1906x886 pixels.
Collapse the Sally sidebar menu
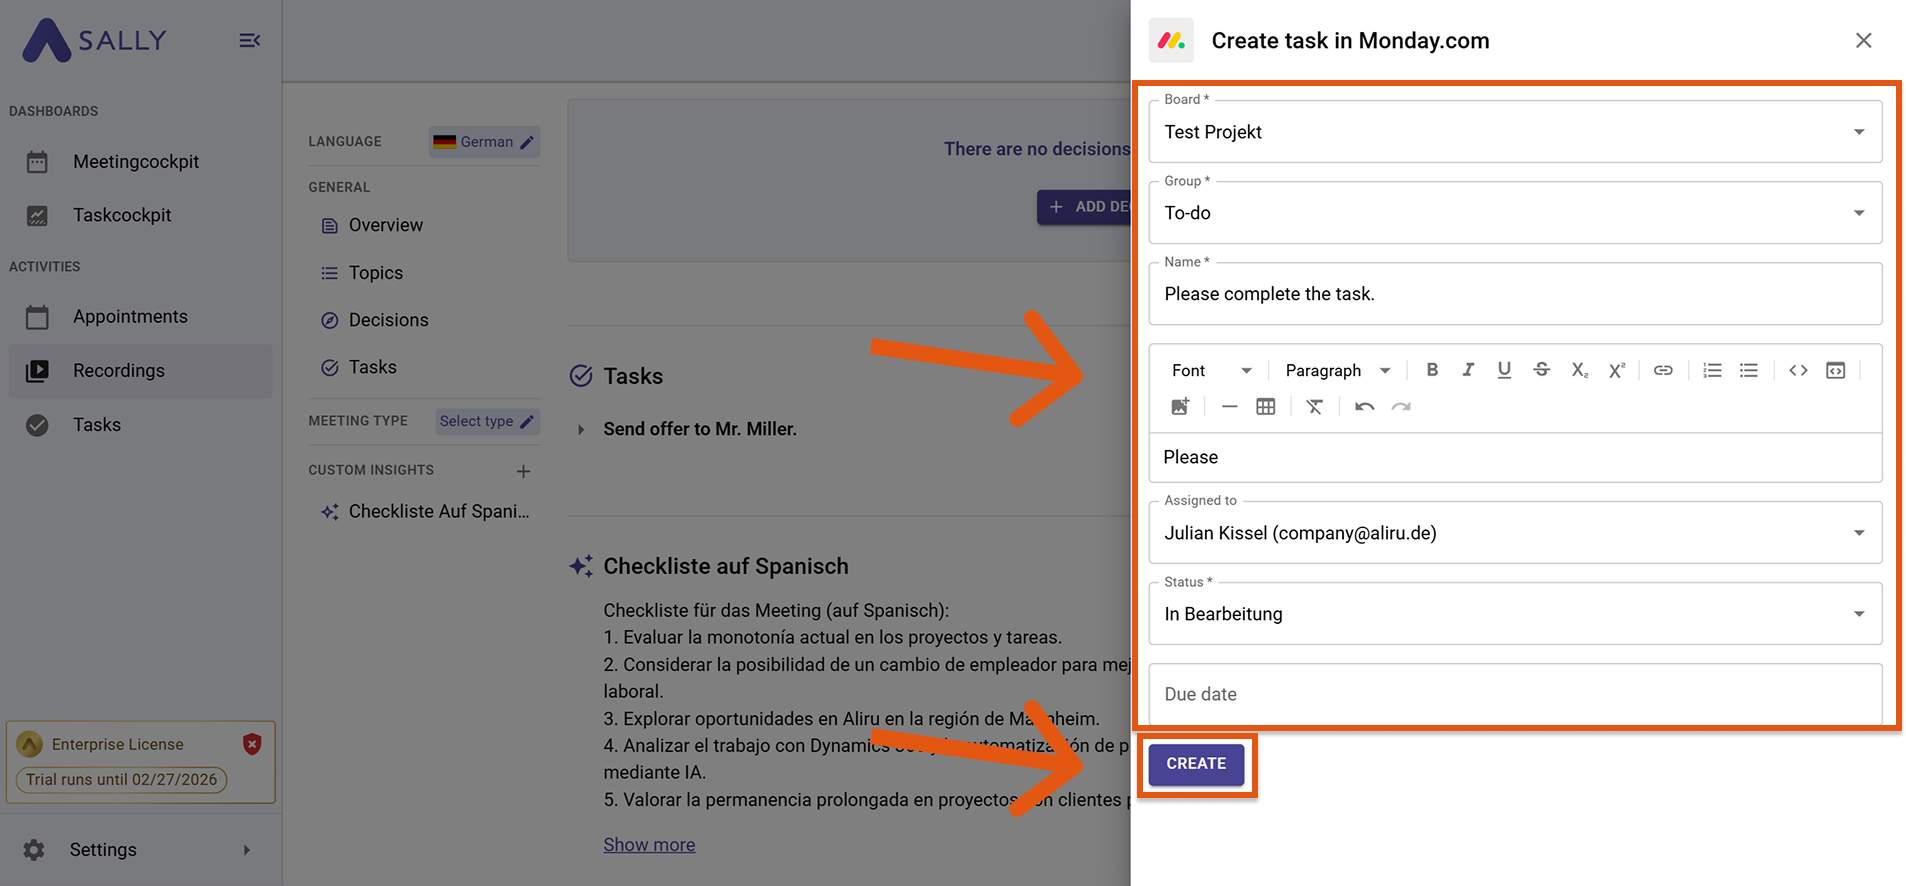[x=249, y=40]
